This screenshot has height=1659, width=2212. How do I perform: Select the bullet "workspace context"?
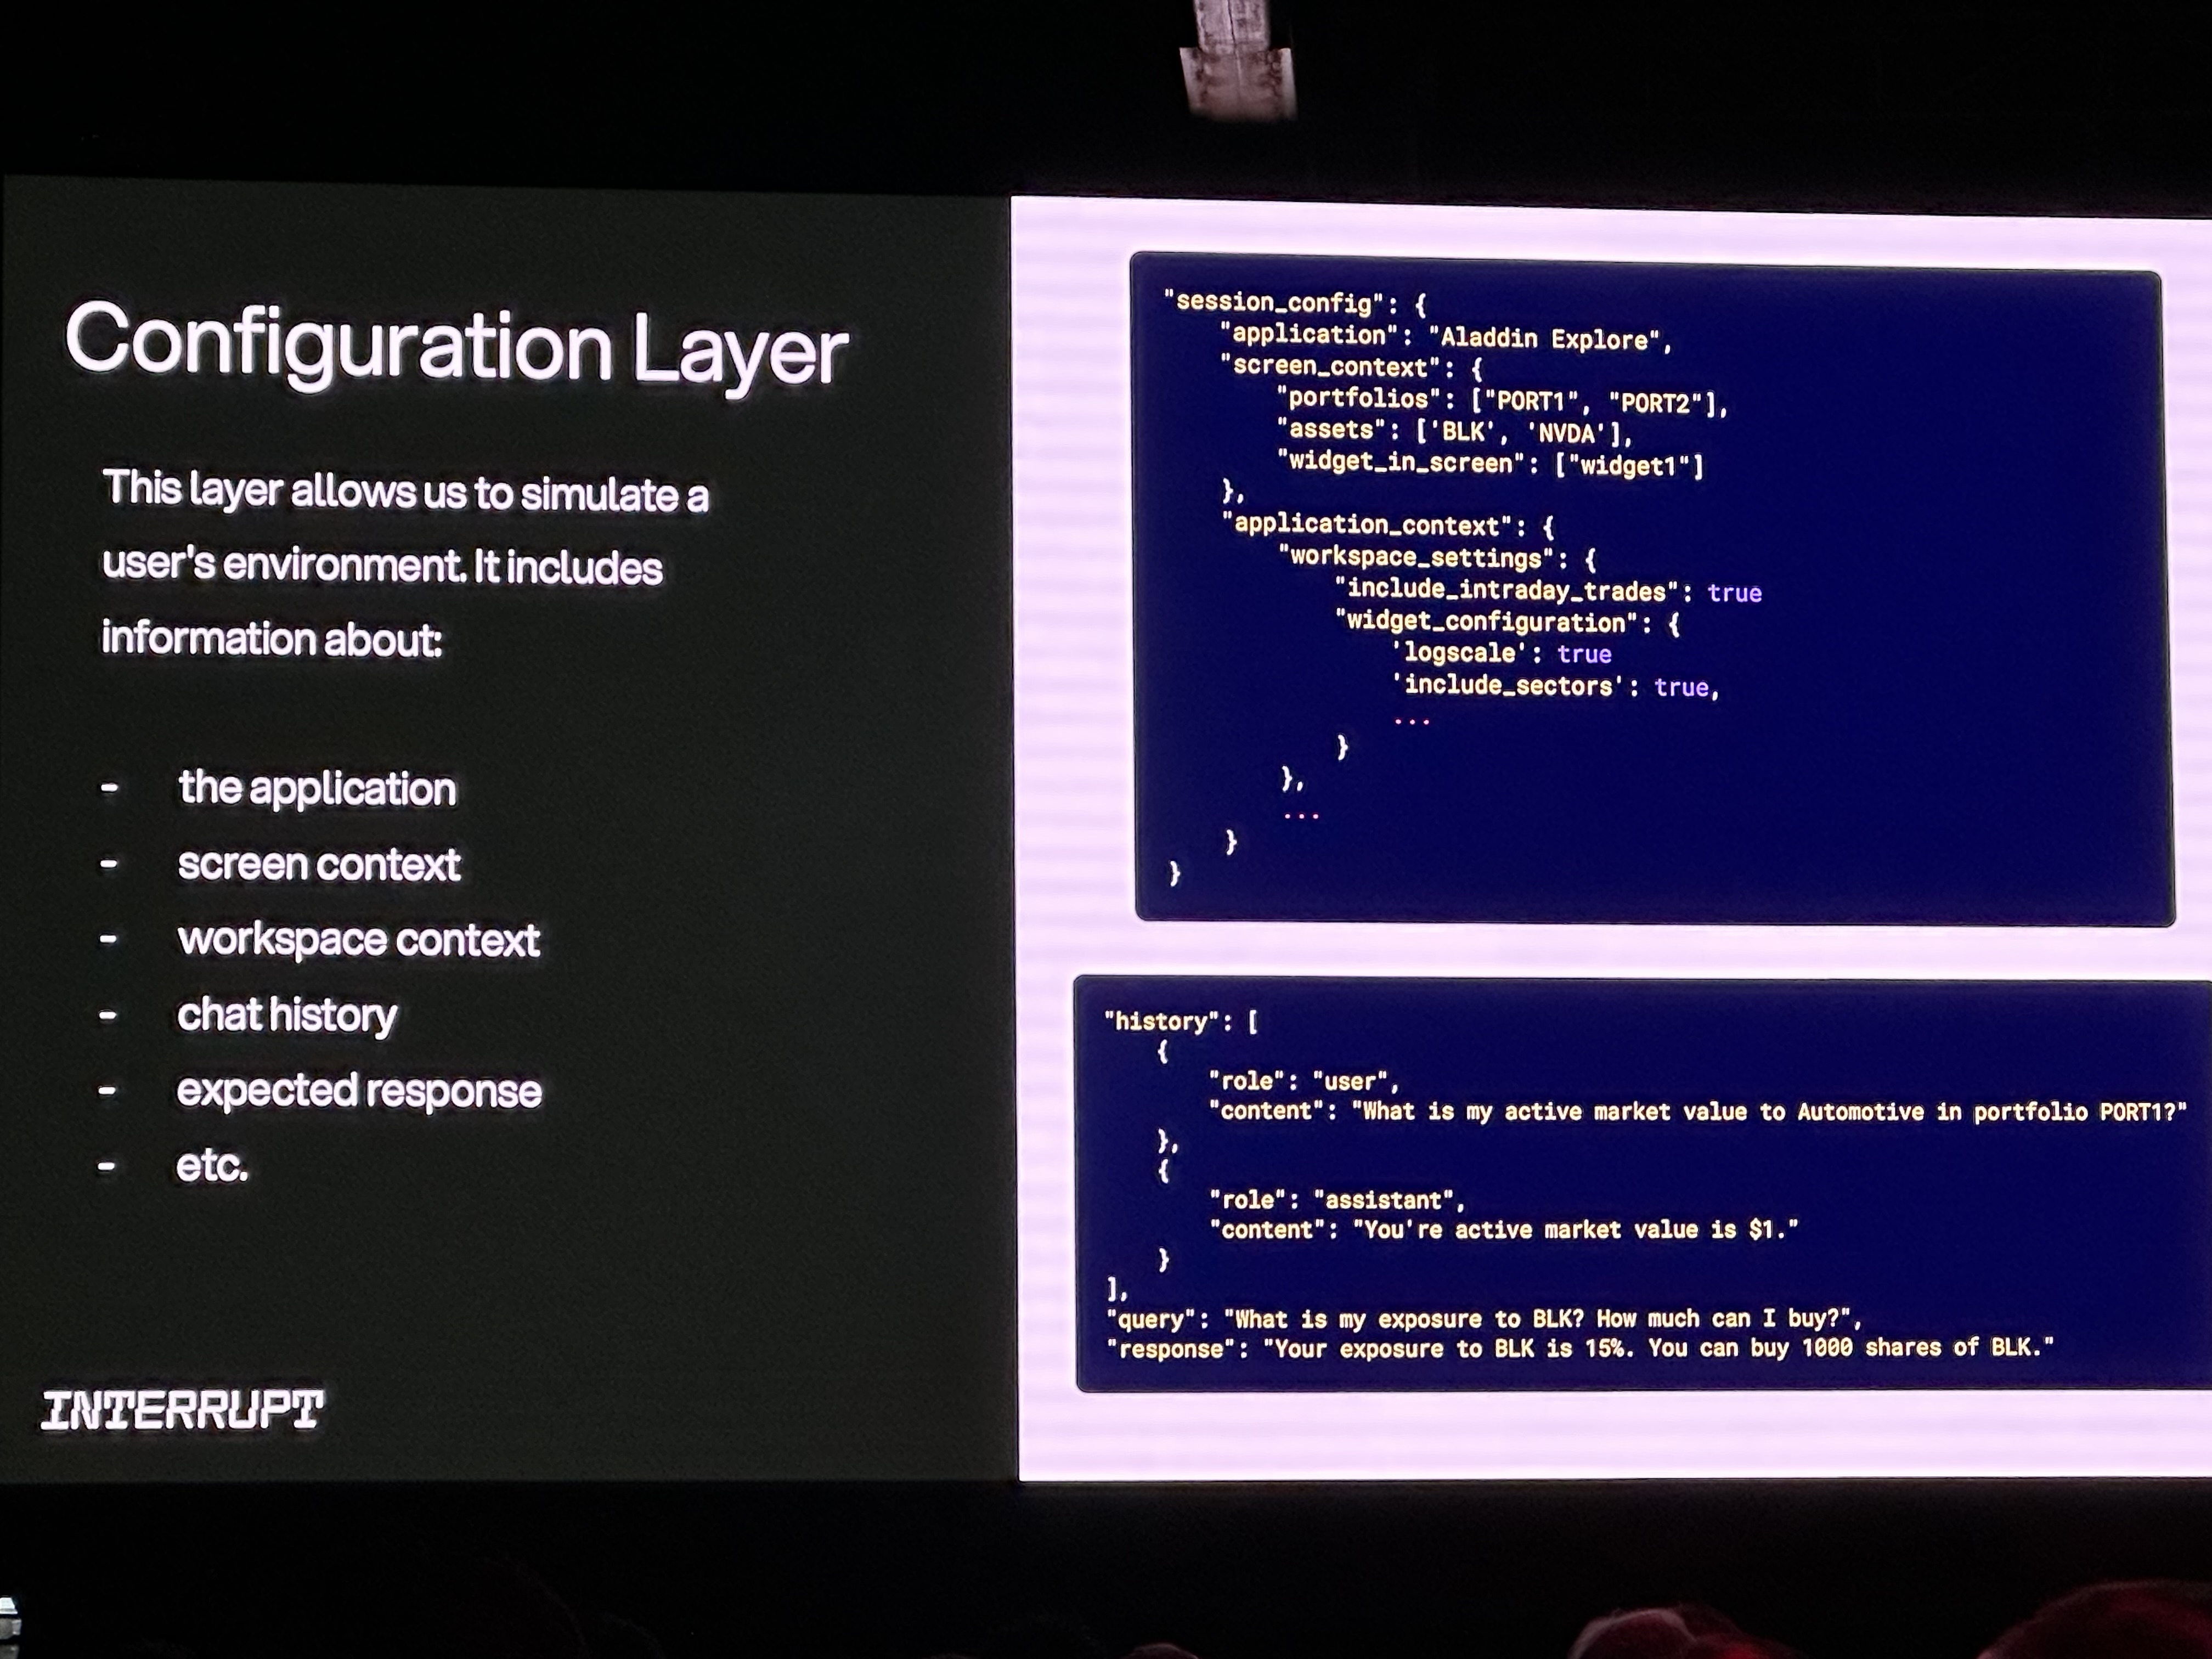(358, 939)
